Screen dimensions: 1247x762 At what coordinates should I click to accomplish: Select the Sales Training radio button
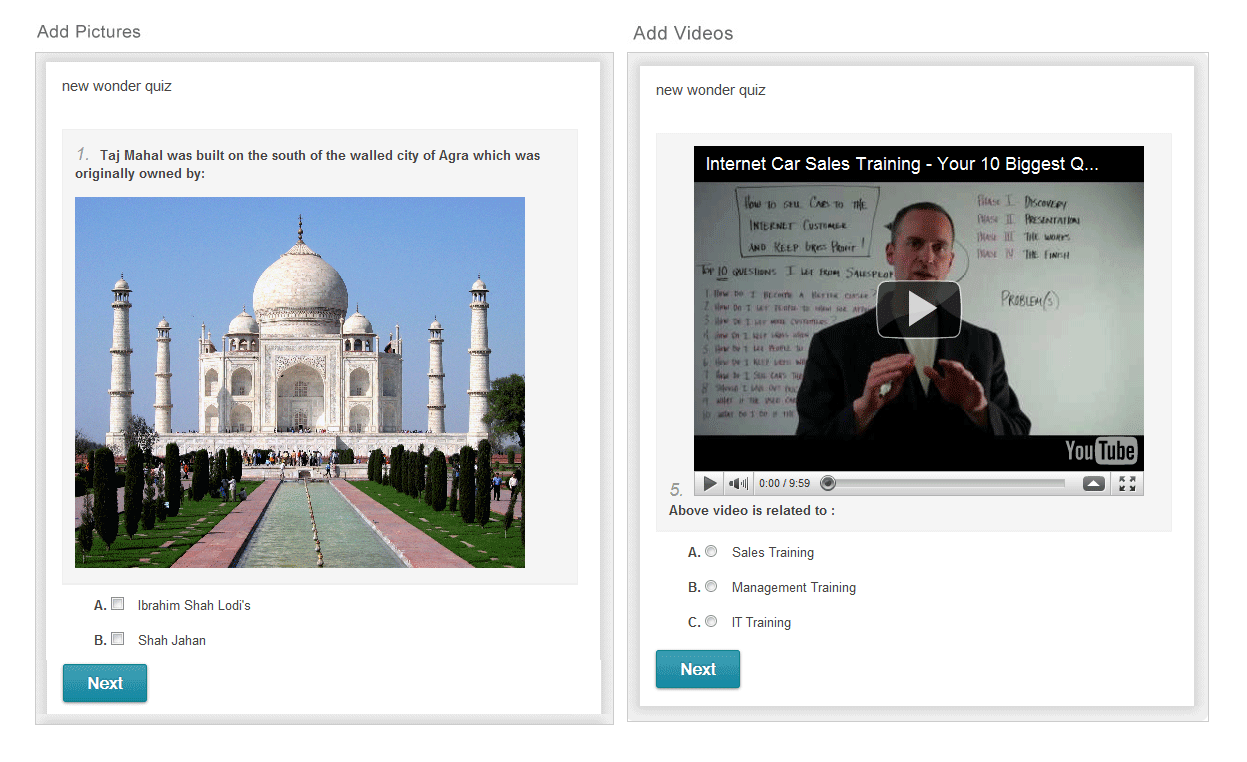tap(711, 551)
